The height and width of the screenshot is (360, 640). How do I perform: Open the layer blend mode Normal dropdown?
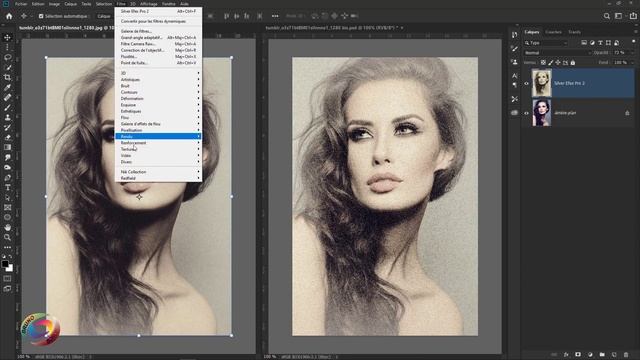click(x=558, y=53)
